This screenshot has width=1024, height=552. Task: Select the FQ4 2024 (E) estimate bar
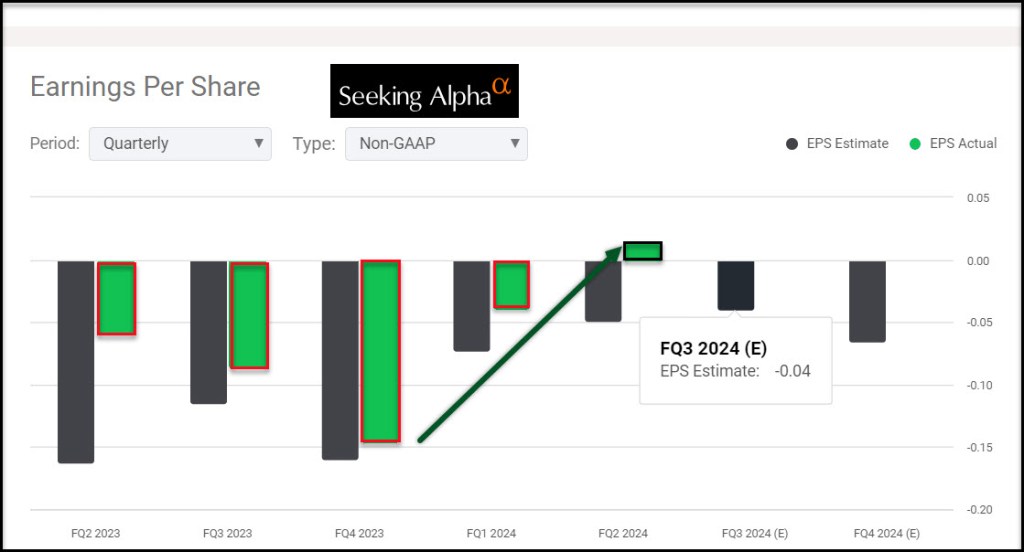tap(867, 301)
